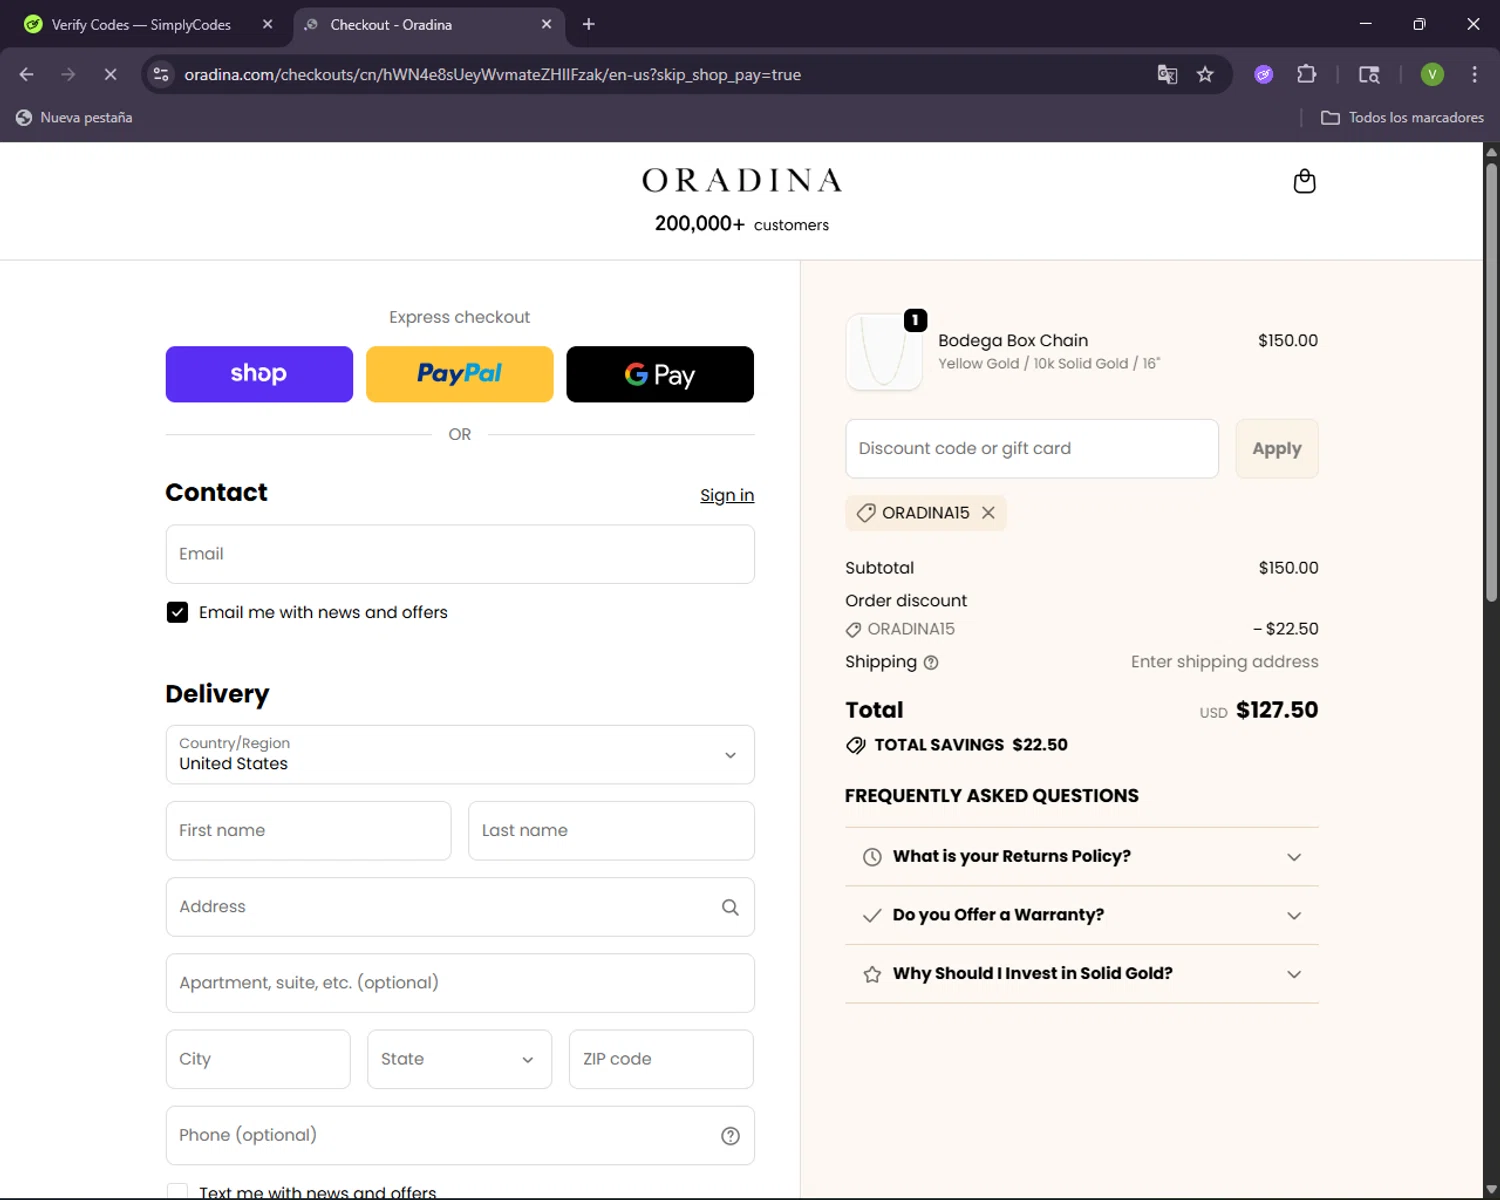The width and height of the screenshot is (1500, 1200).
Task: Open a new browser tab
Action: pyautogui.click(x=589, y=24)
